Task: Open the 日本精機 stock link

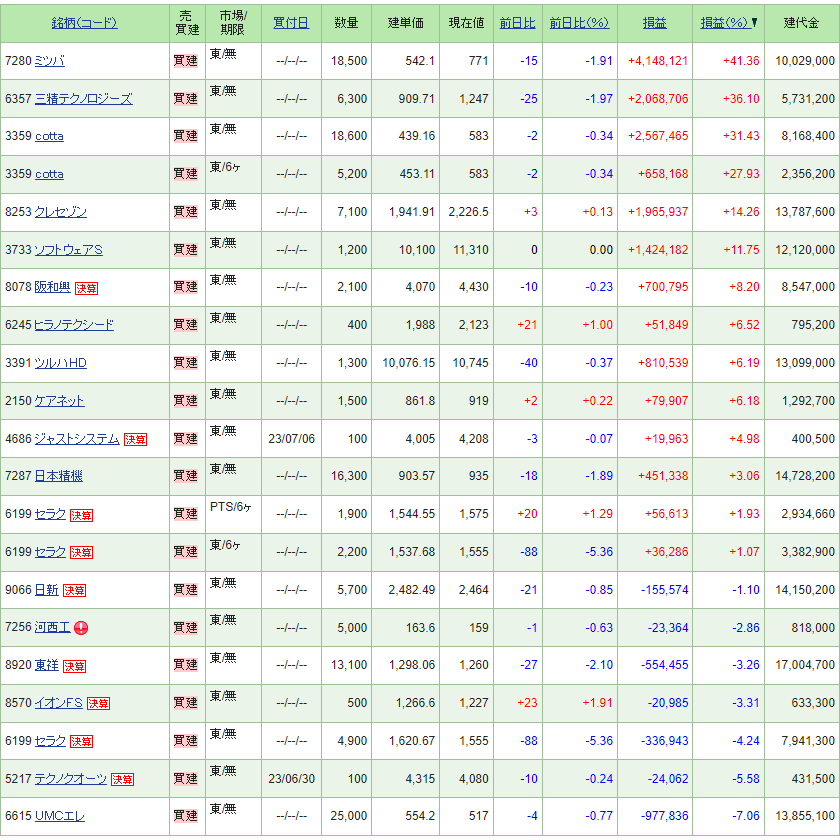Action: point(59,476)
